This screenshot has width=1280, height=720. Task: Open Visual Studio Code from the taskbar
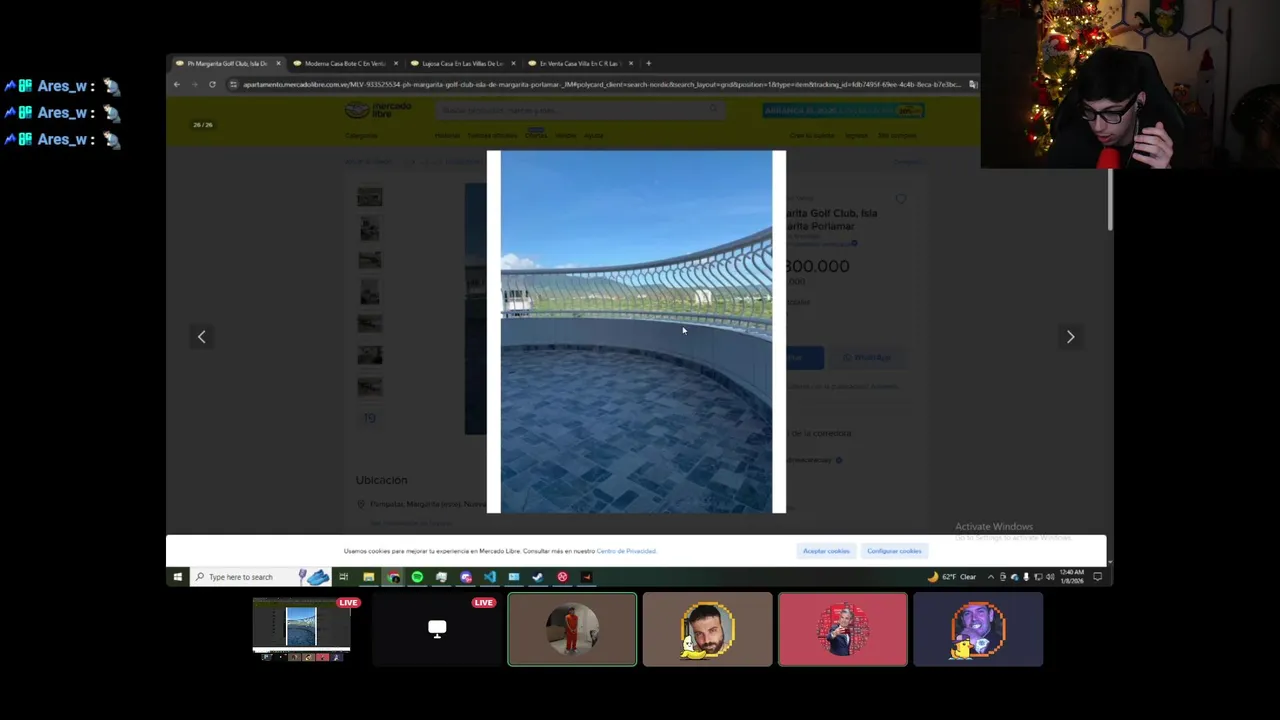490,577
